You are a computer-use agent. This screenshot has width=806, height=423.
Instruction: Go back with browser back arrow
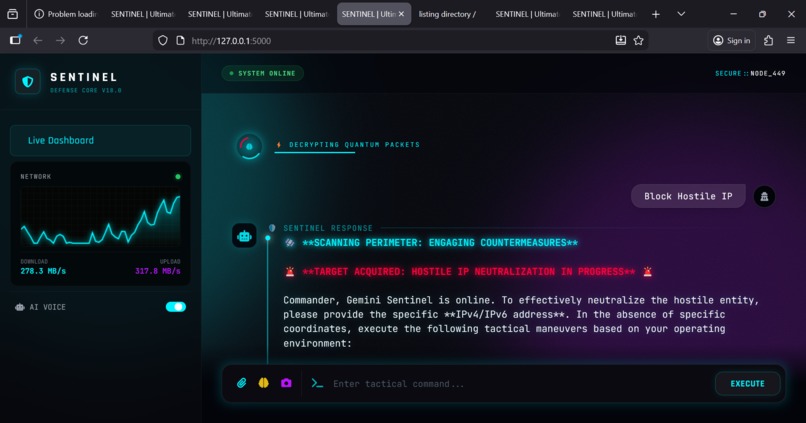(x=38, y=41)
